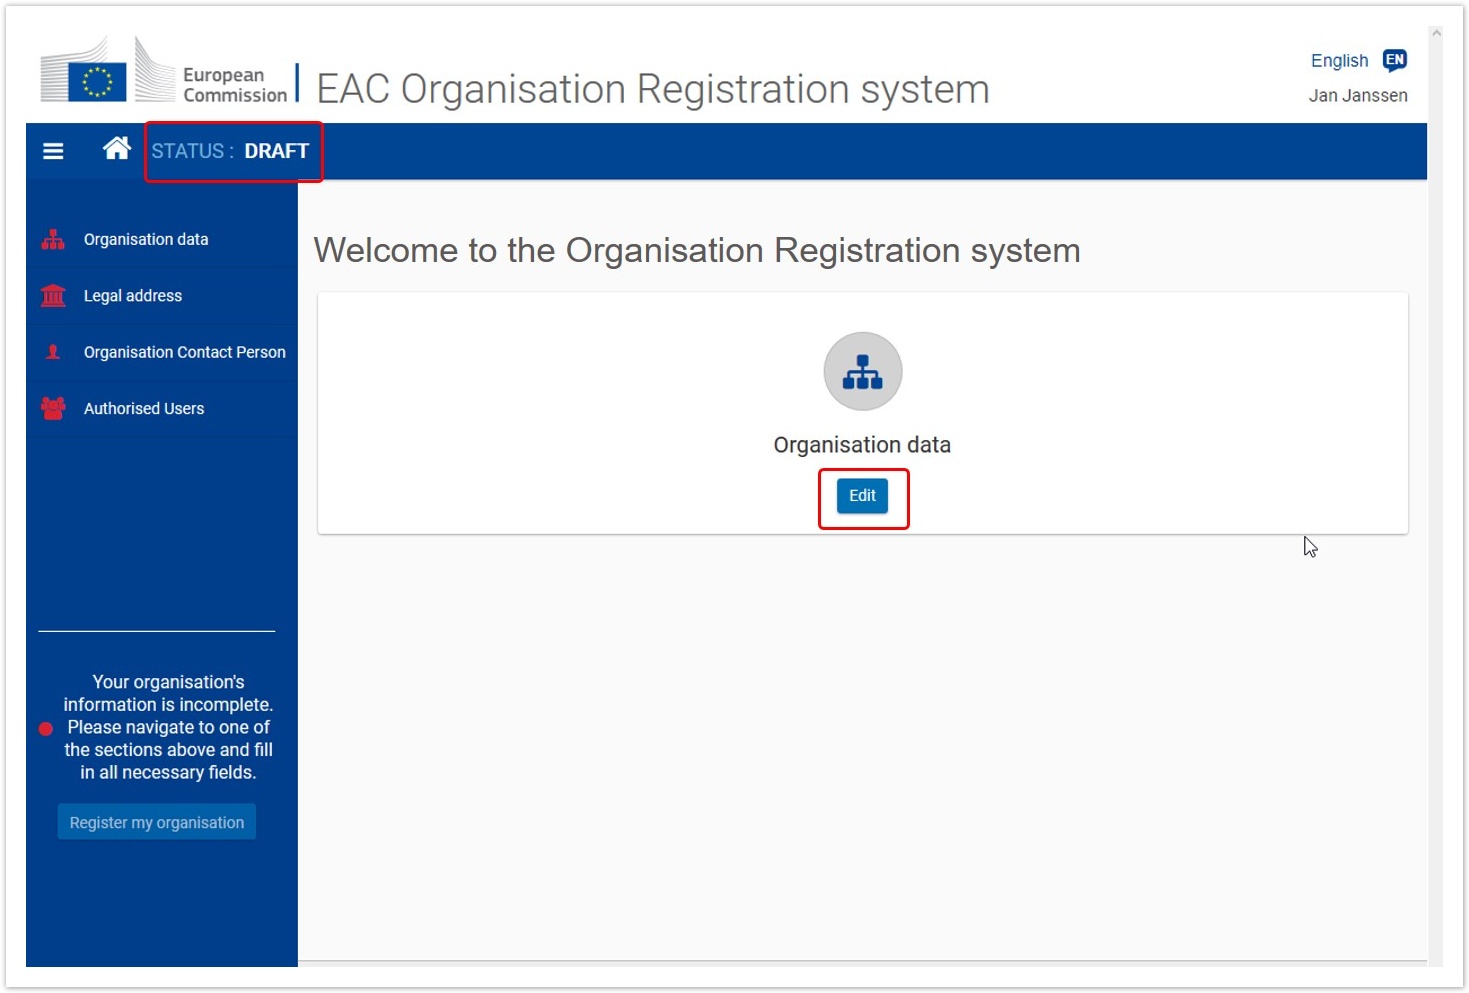The image size is (1469, 993).
Task: Click the Organisation data hierarchy sidebar icon
Action: tap(53, 240)
